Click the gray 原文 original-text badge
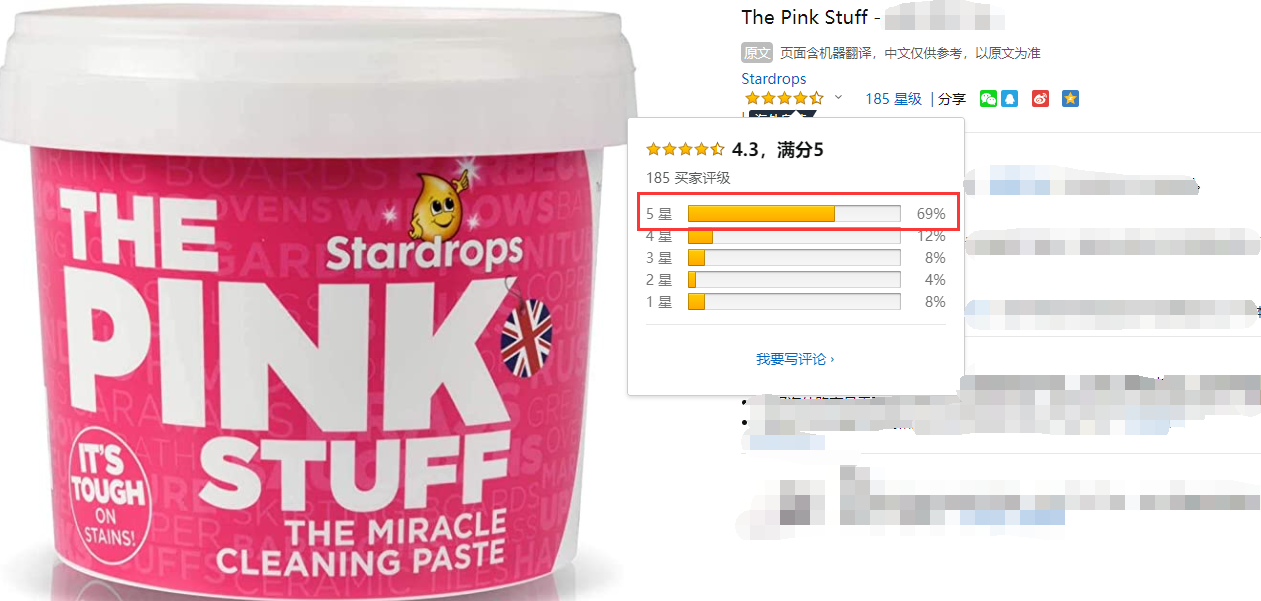 (757, 53)
